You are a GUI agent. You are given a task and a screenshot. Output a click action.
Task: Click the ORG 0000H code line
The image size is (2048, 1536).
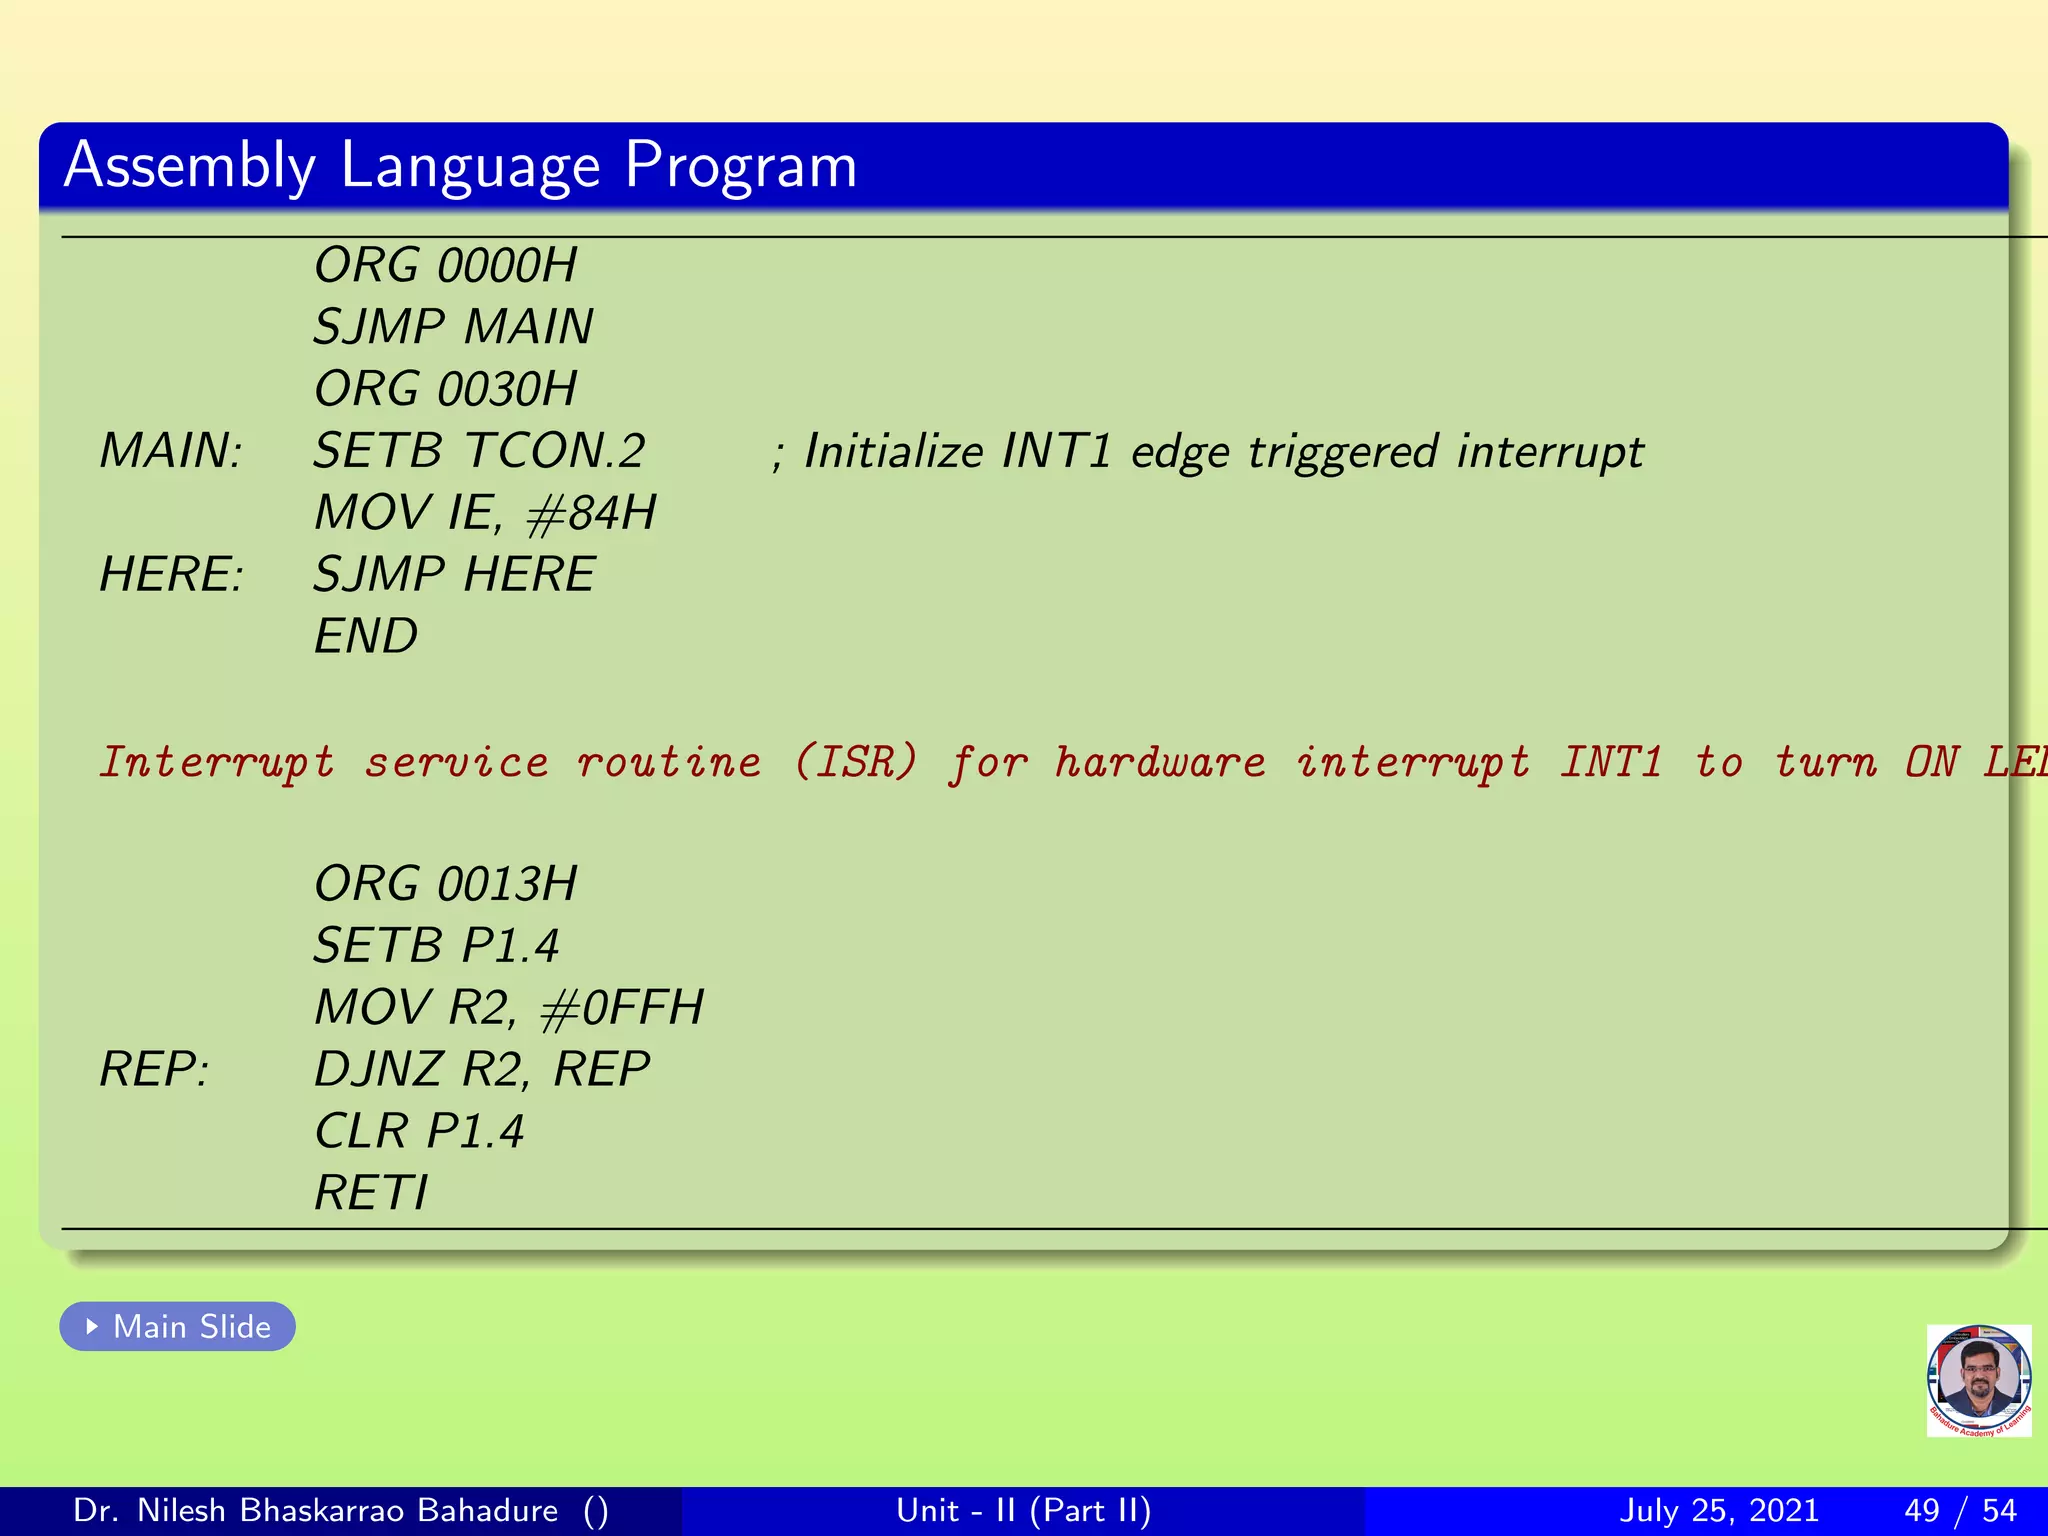(446, 266)
